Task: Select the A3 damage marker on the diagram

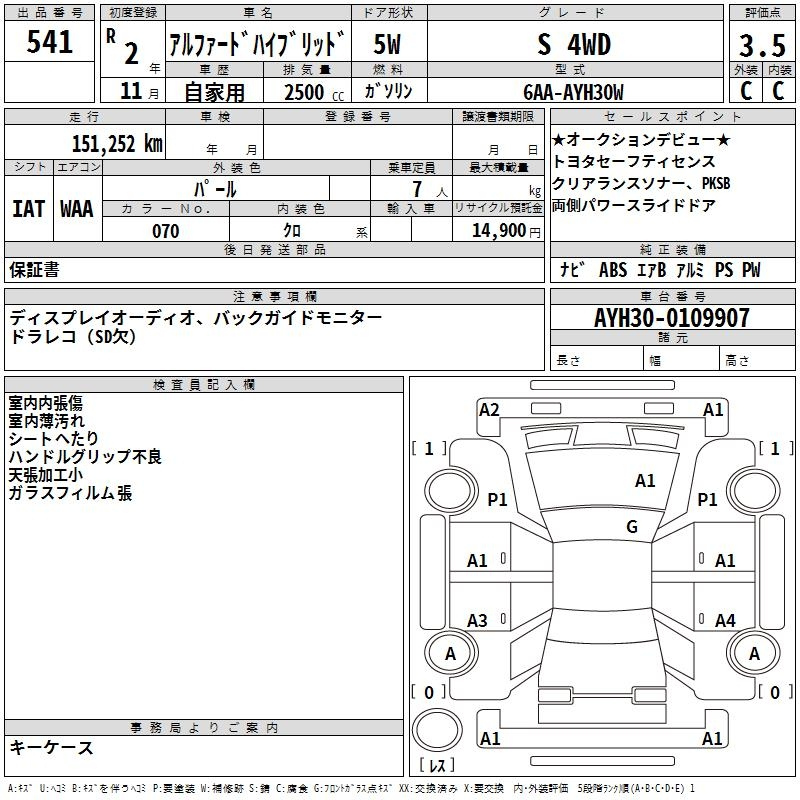Action: (478, 621)
